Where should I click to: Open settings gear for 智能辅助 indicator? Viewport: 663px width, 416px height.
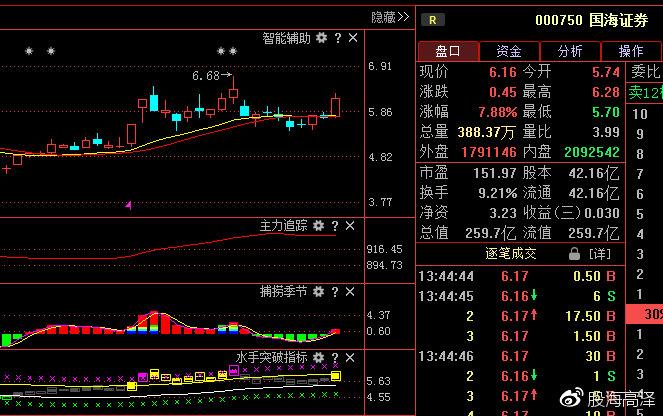tap(321, 38)
